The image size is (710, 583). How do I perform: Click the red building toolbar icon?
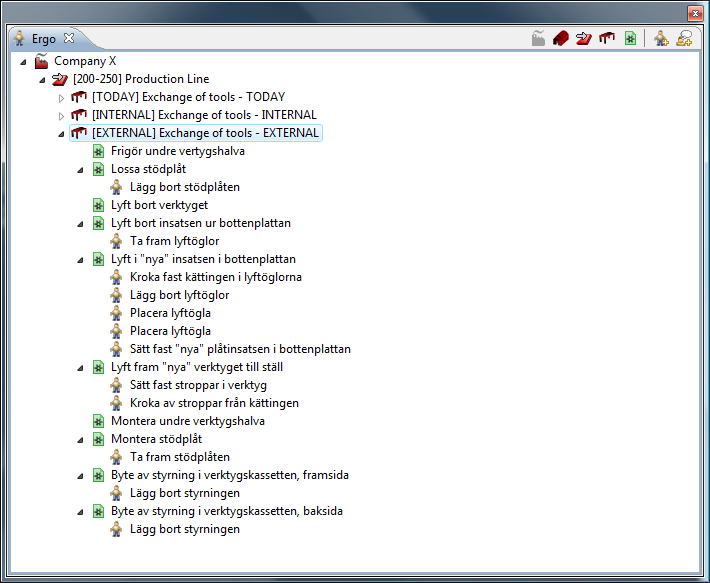tap(561, 39)
